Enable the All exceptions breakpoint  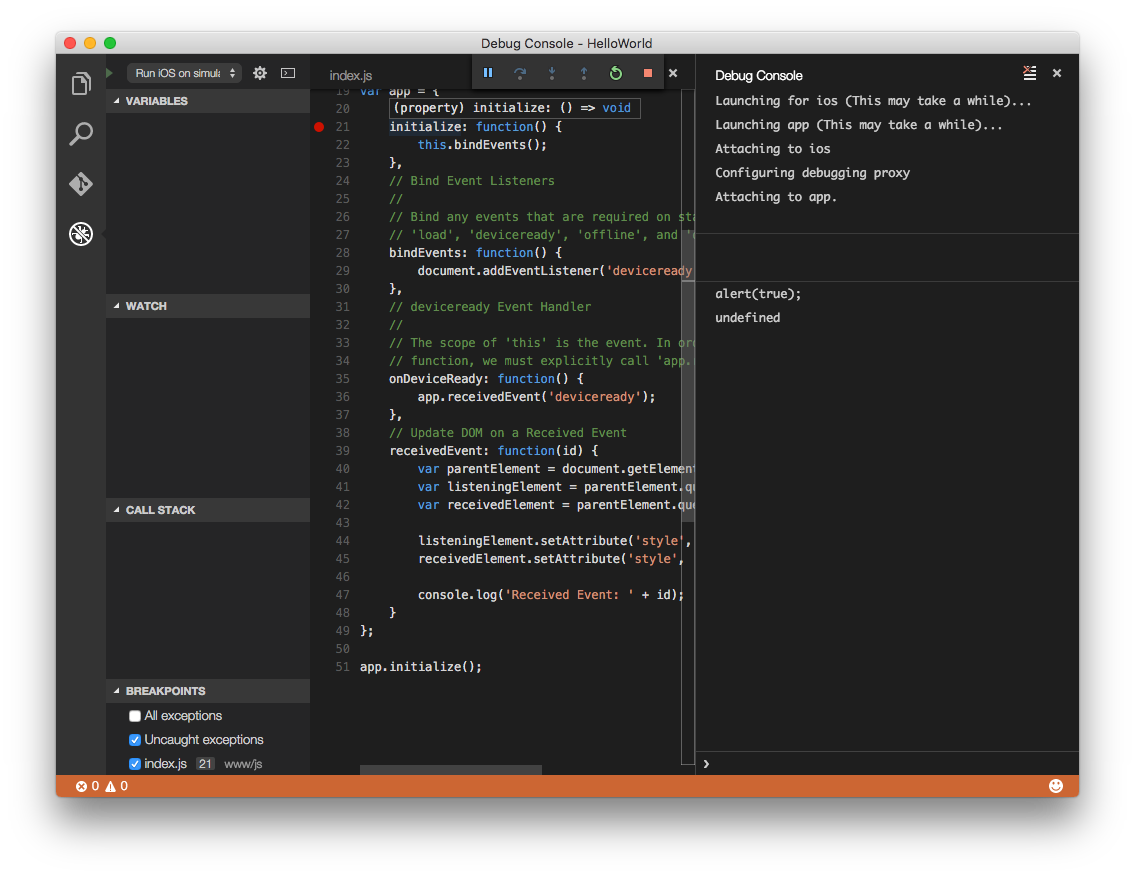tap(135, 716)
